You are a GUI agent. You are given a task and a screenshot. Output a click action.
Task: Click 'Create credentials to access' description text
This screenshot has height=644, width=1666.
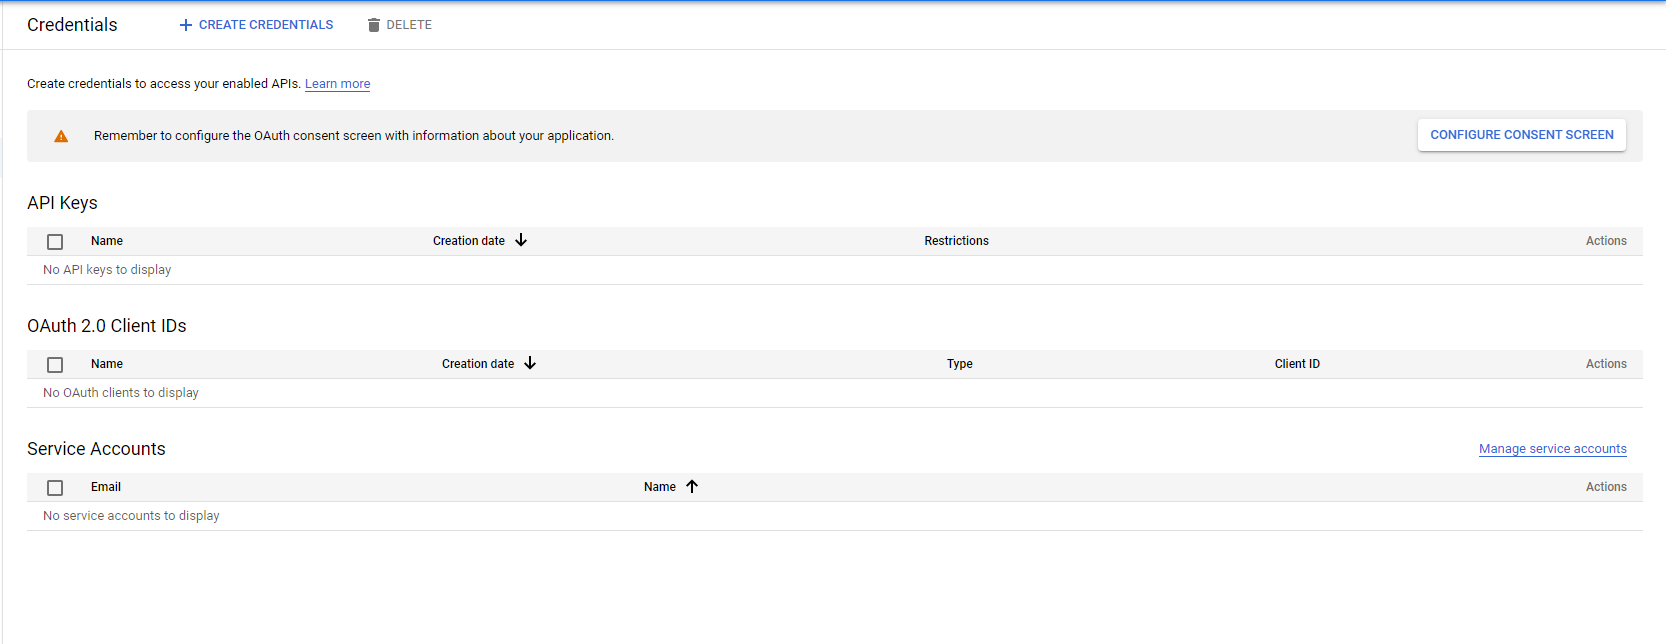point(164,84)
